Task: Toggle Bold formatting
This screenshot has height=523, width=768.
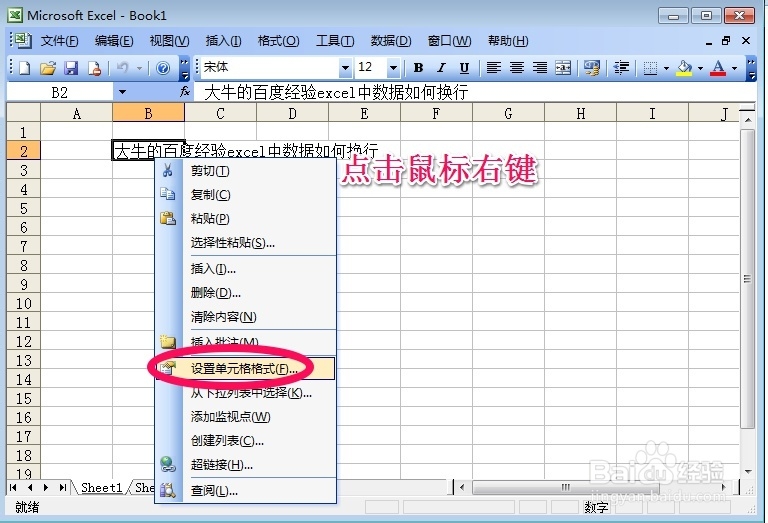Action: pos(418,68)
